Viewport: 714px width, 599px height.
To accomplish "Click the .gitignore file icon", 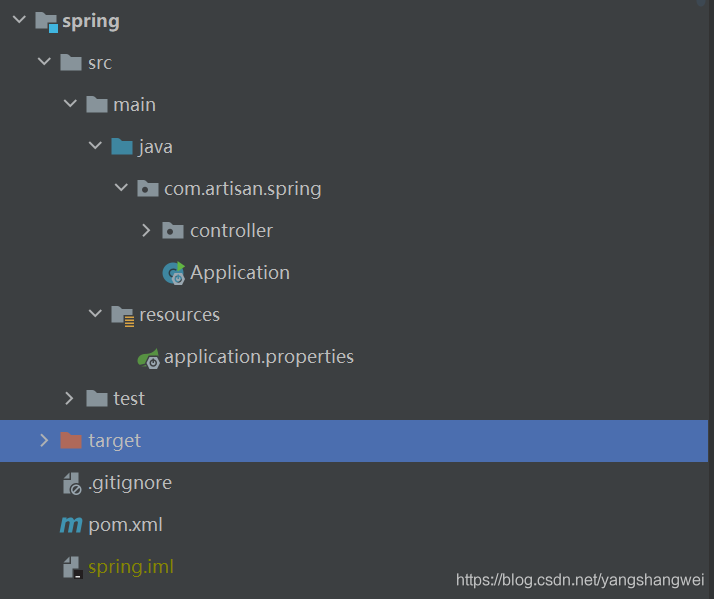I will [x=71, y=483].
